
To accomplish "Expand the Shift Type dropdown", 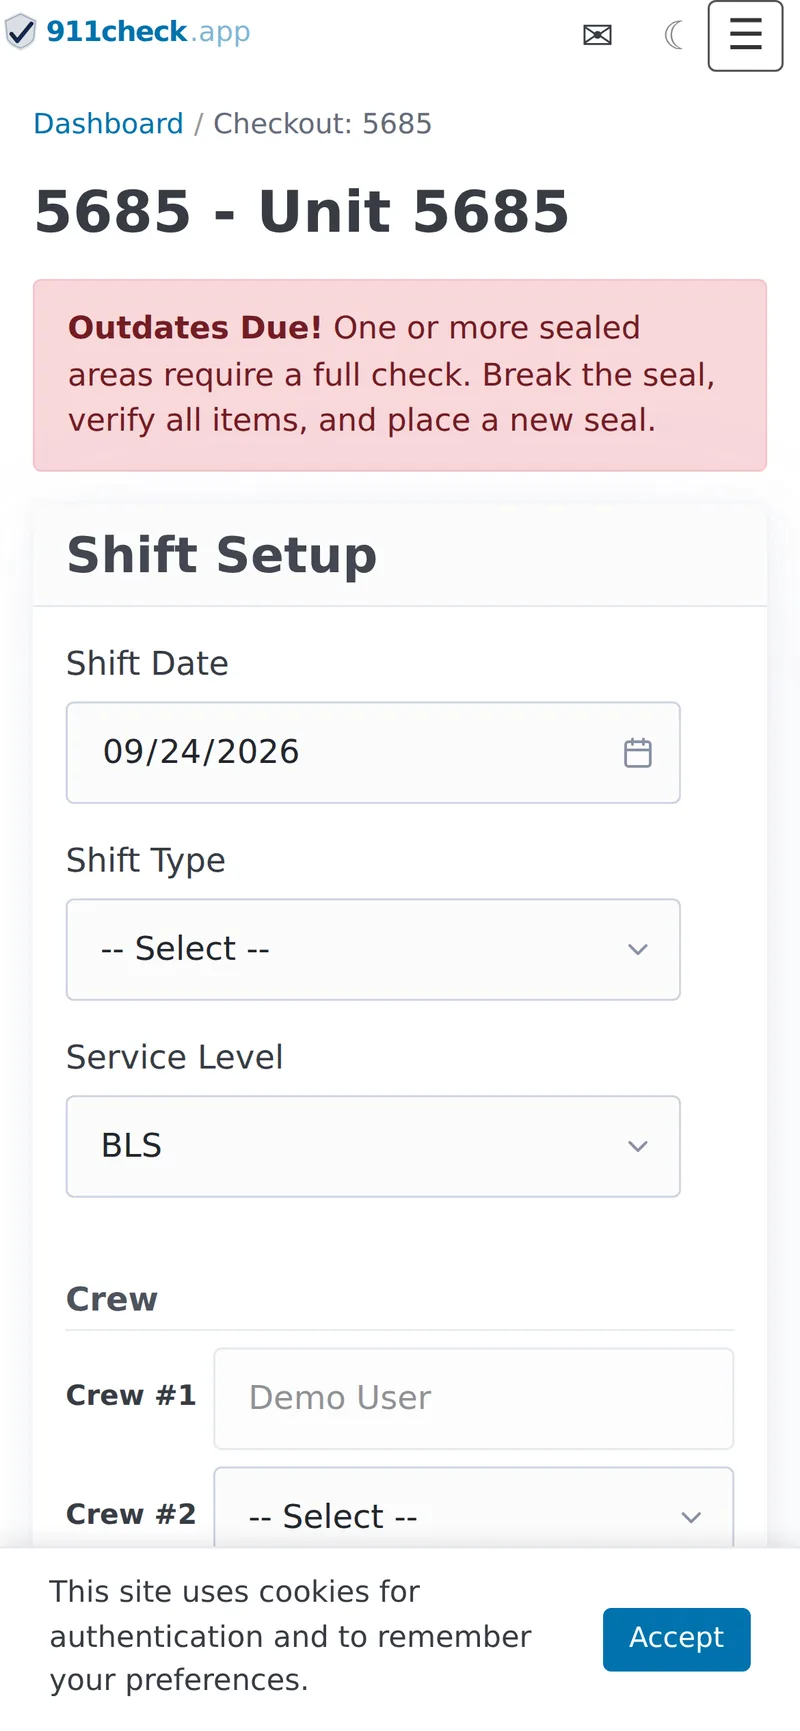I will coord(373,949).
